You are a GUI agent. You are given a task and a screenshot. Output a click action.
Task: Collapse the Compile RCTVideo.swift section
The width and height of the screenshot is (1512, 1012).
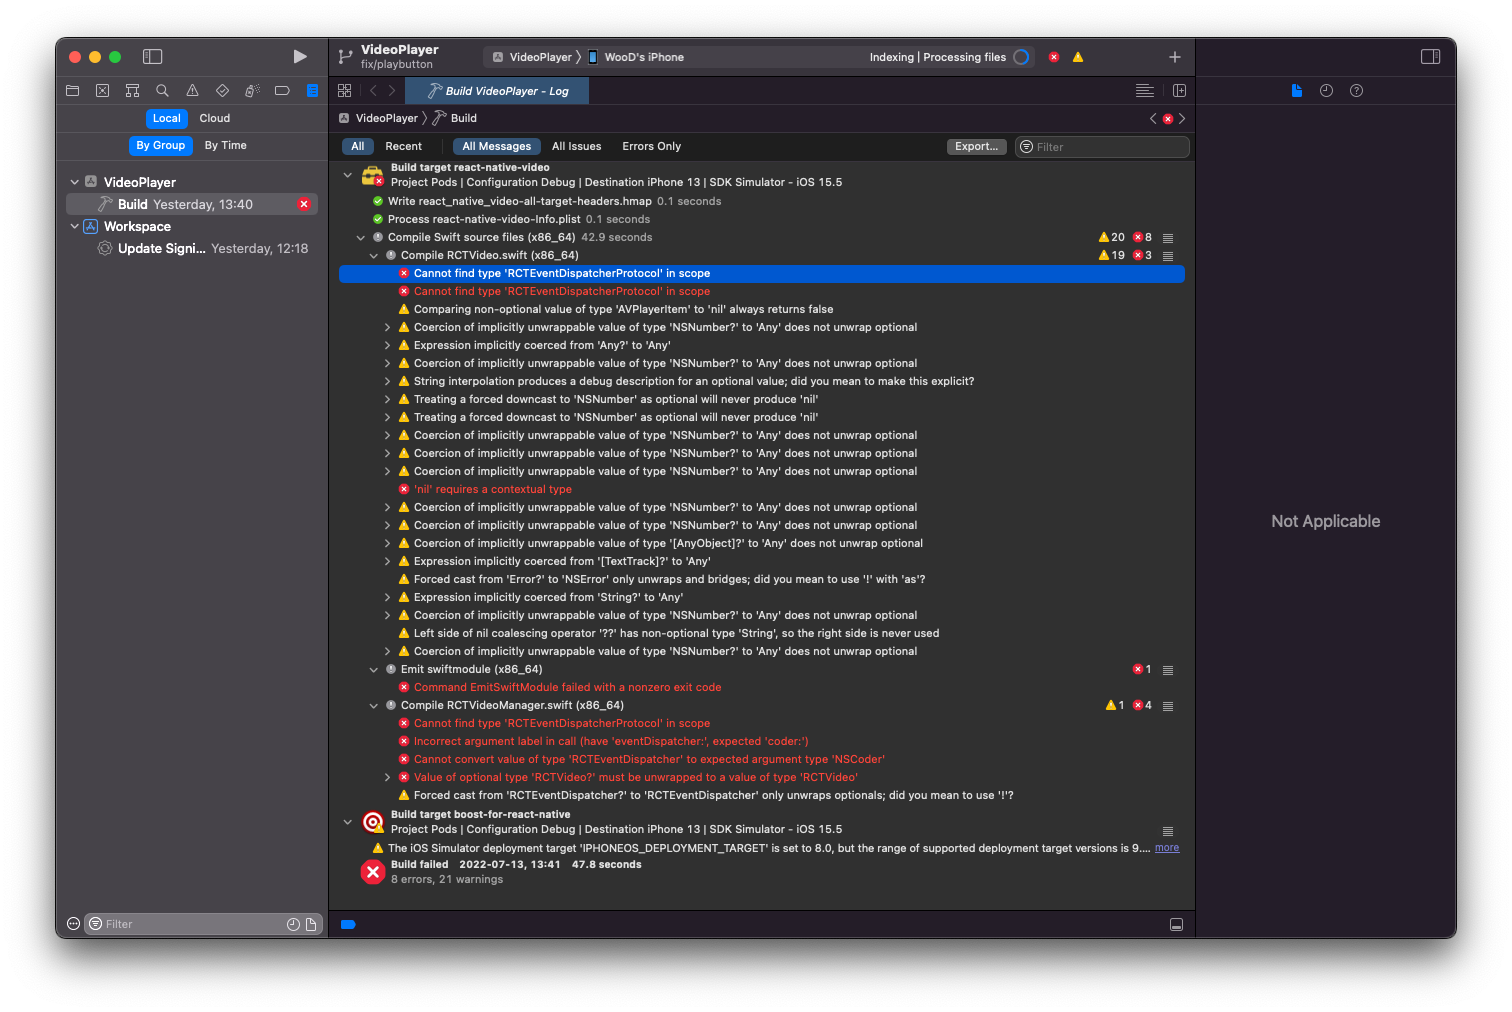tap(374, 255)
